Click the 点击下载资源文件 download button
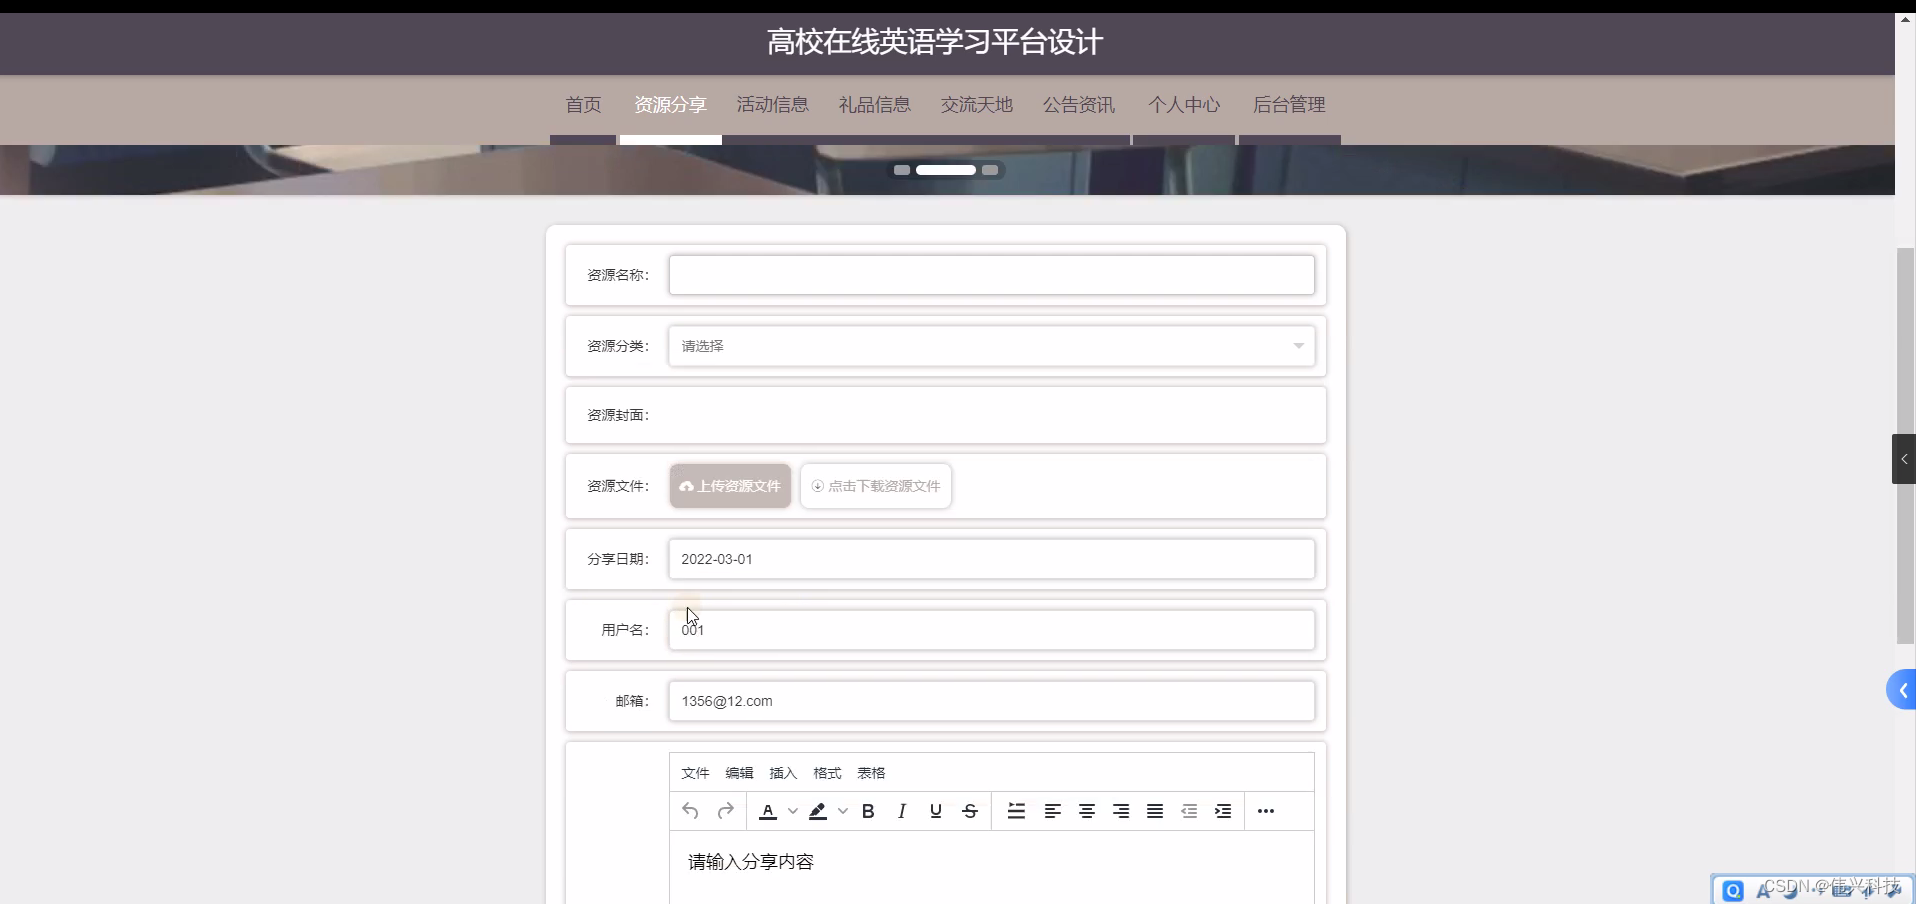Viewport: 1916px width, 904px height. point(875,485)
